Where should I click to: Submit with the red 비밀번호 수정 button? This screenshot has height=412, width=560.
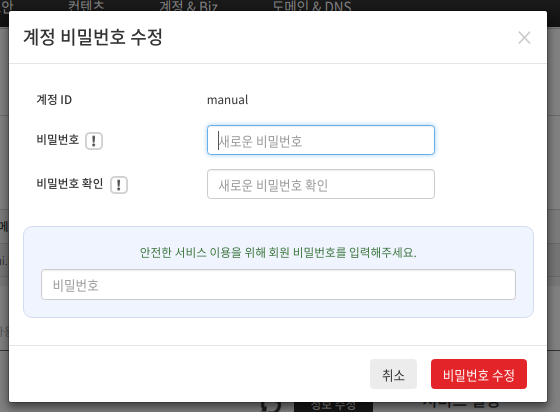click(x=479, y=374)
